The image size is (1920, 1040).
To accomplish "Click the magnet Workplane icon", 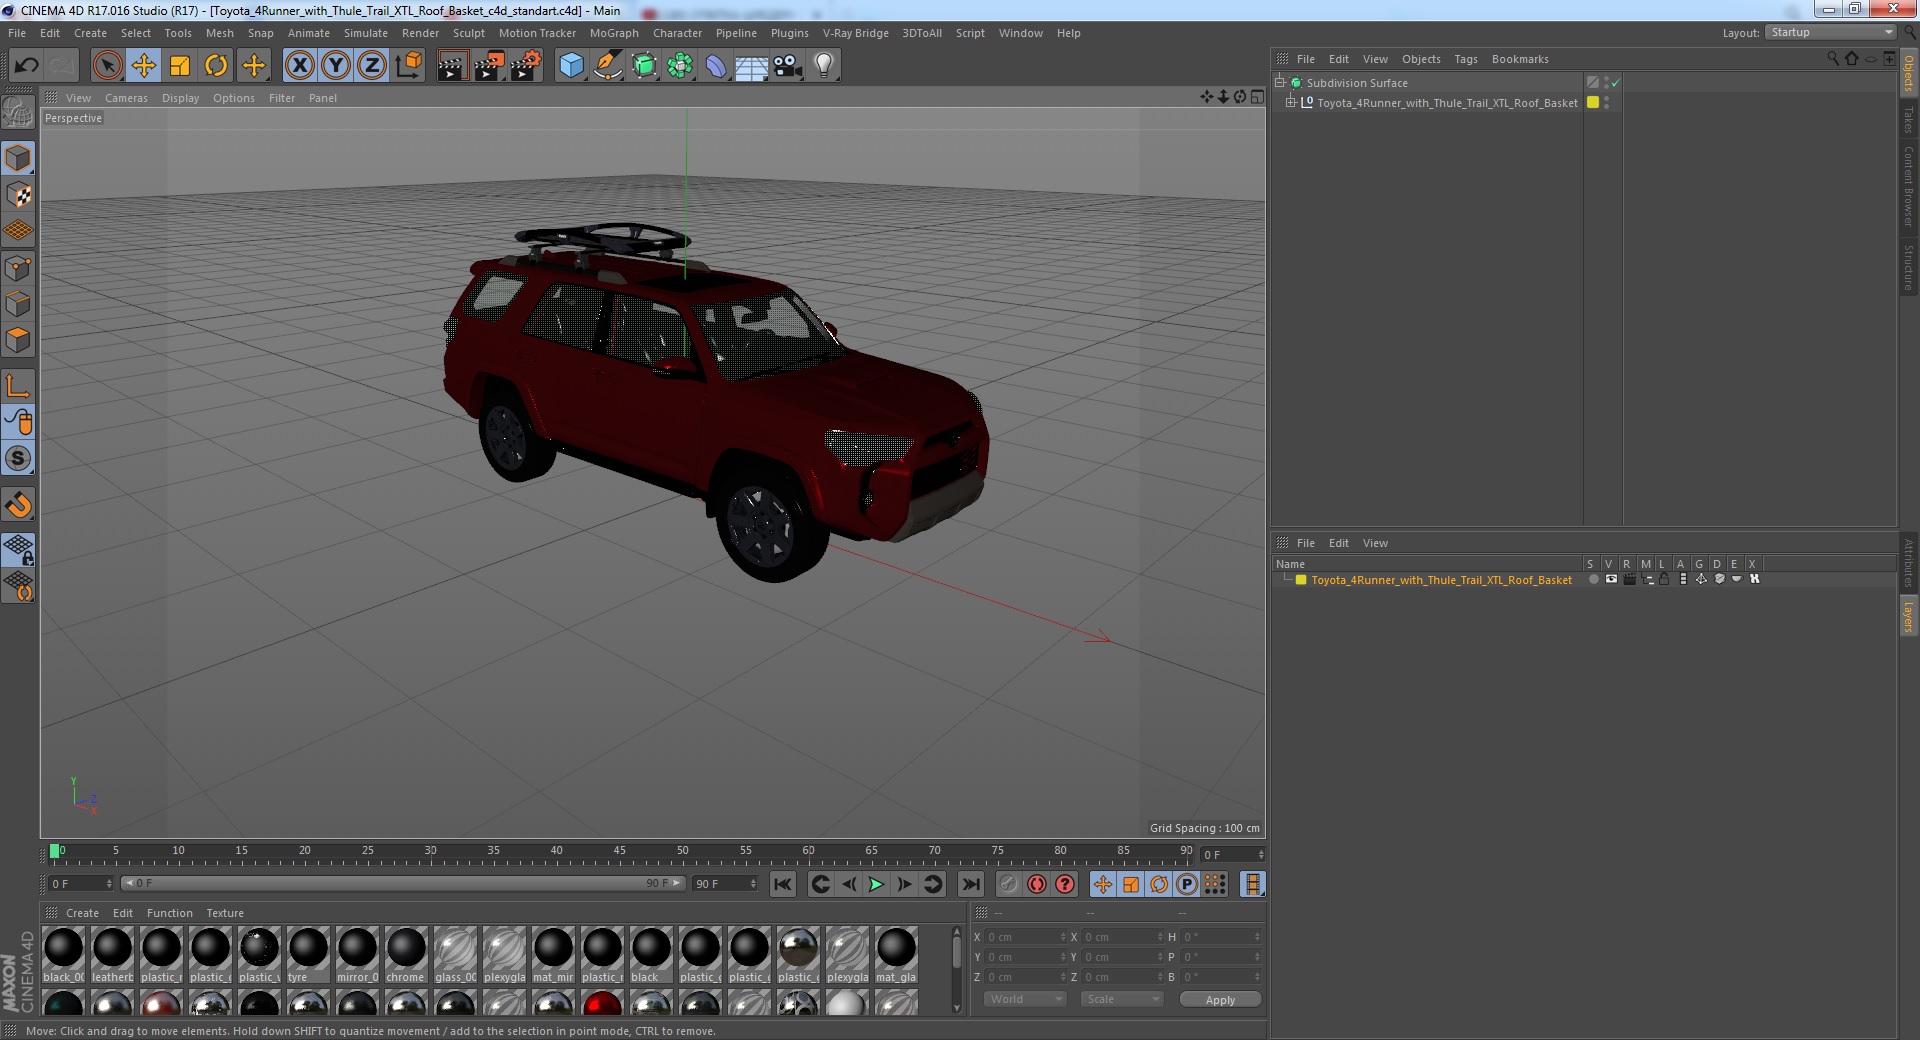I will (x=18, y=505).
